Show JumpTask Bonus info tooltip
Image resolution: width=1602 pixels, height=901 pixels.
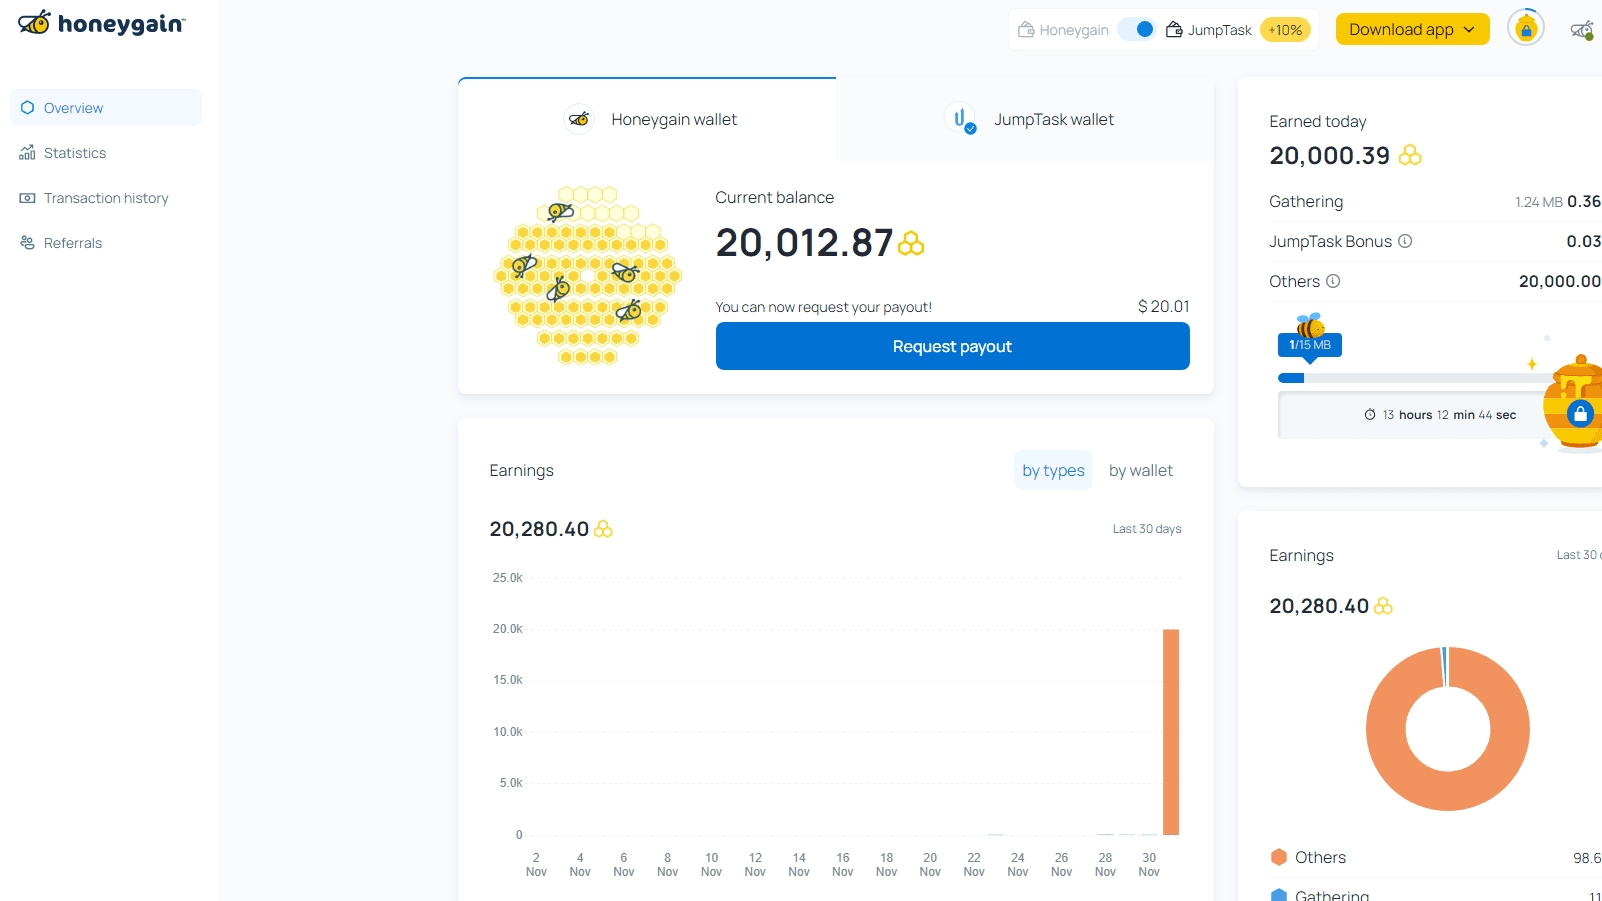[x=1405, y=241]
